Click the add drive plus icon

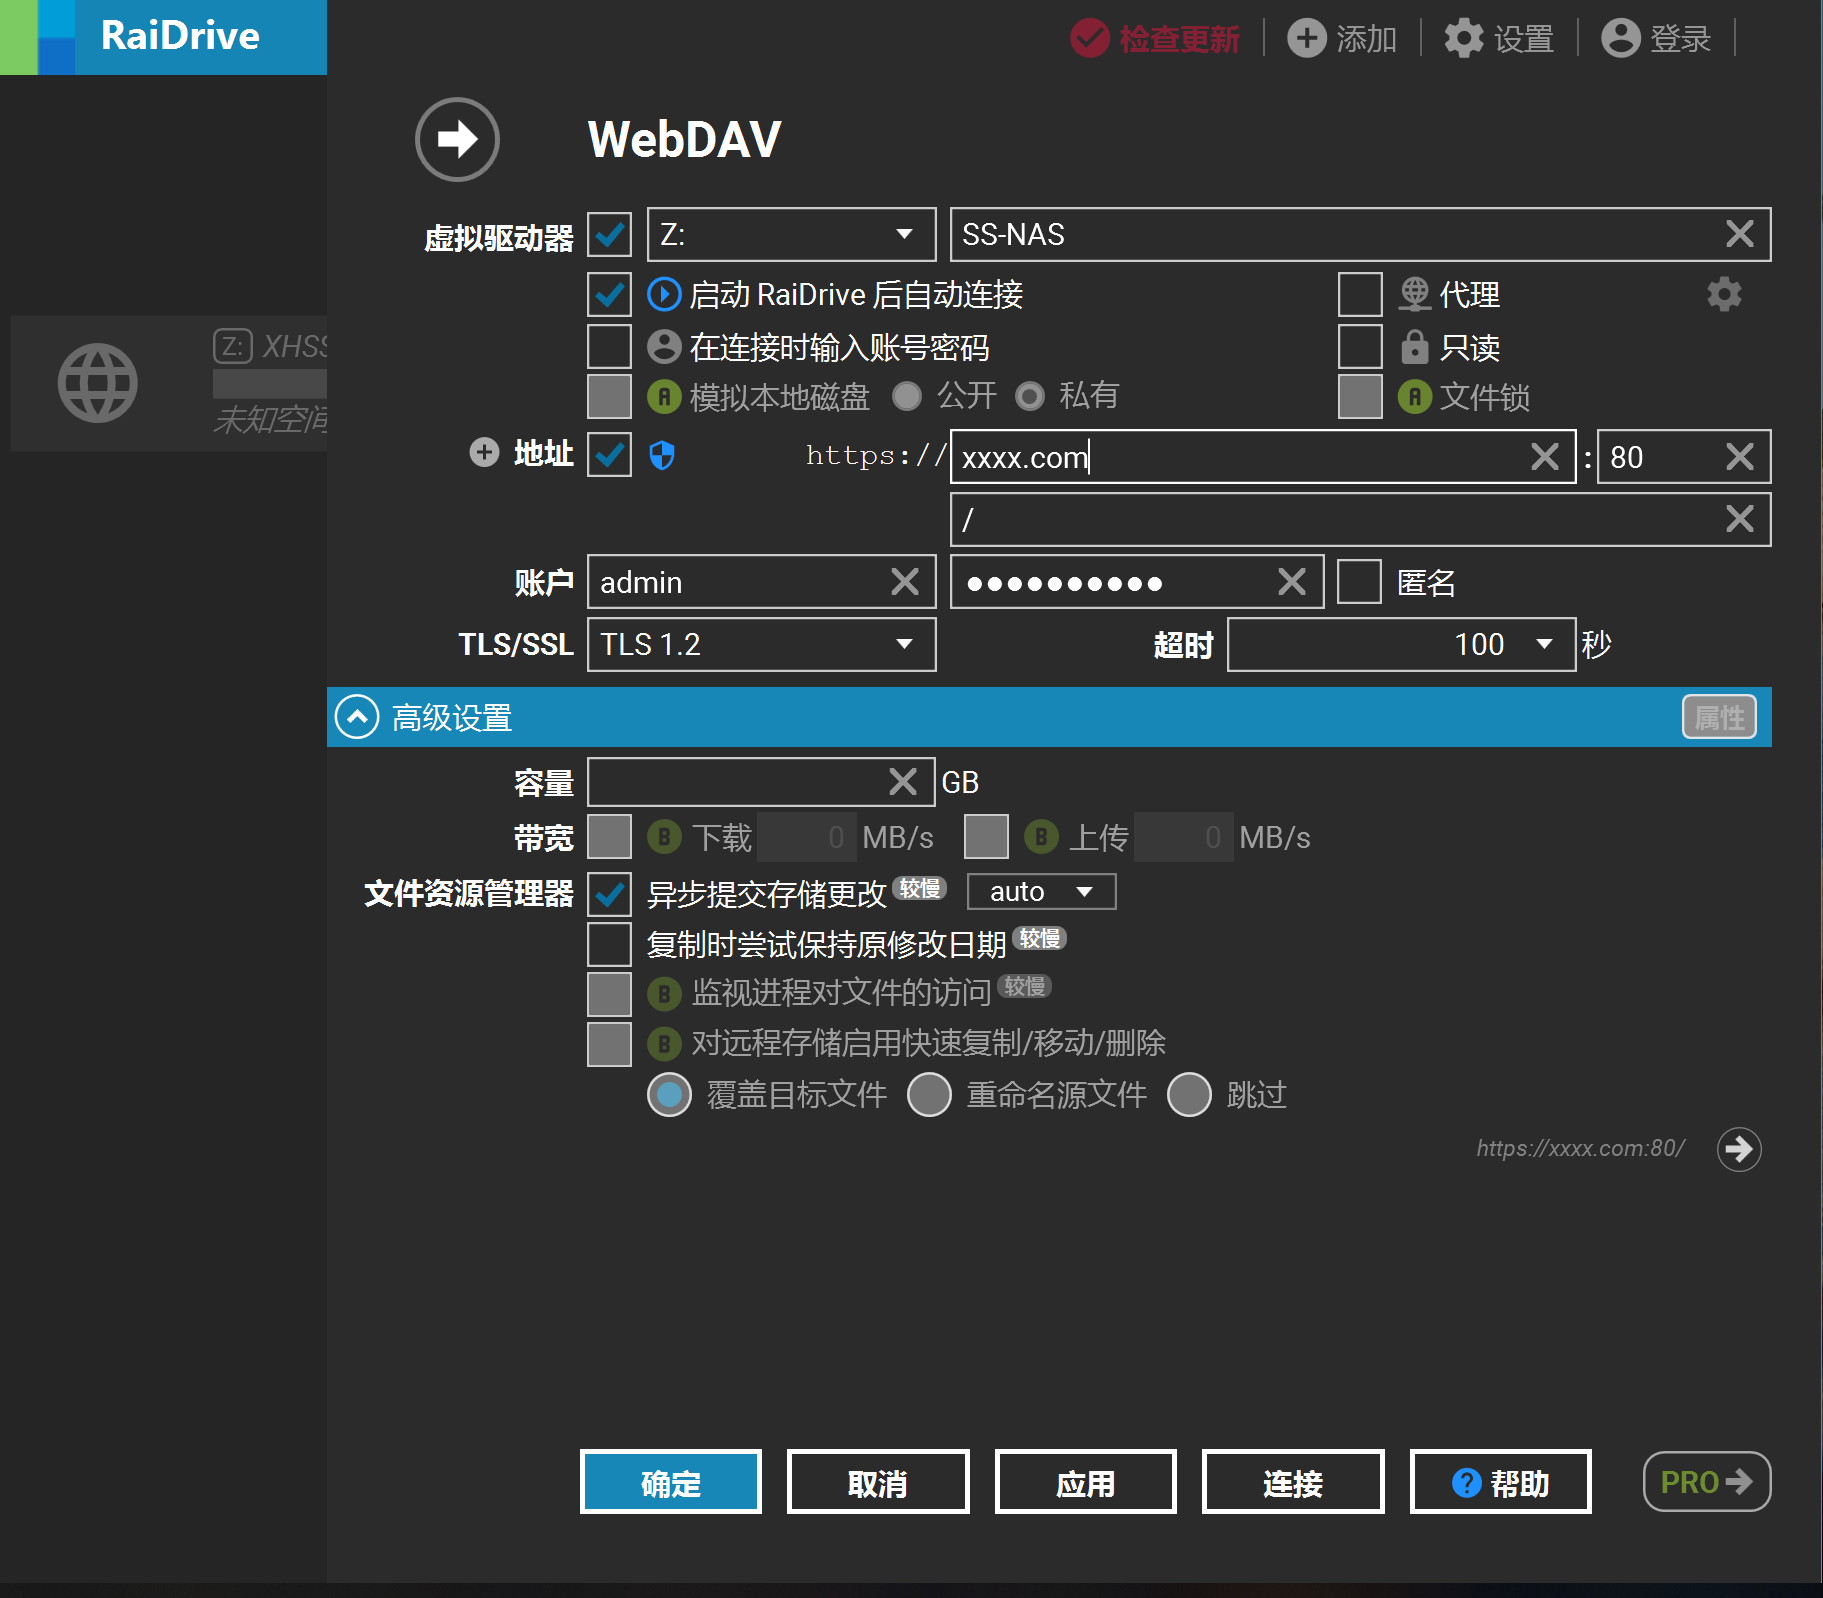tap(1306, 39)
